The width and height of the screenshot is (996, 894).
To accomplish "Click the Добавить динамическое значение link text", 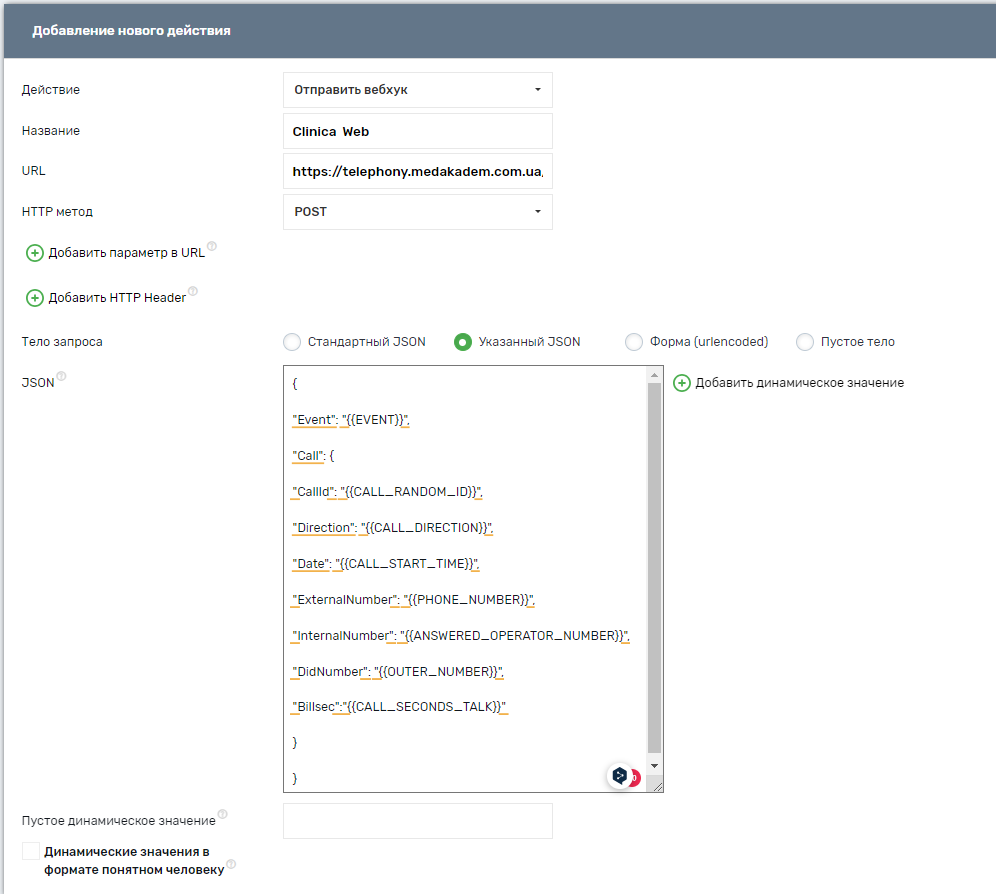I will click(x=799, y=383).
